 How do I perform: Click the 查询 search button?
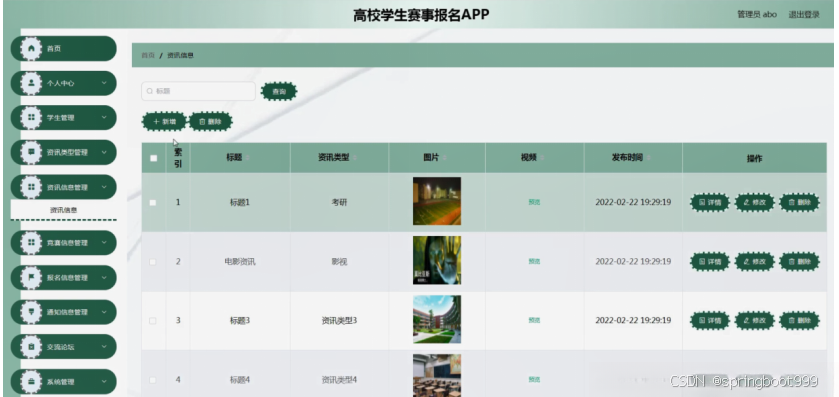(x=279, y=91)
